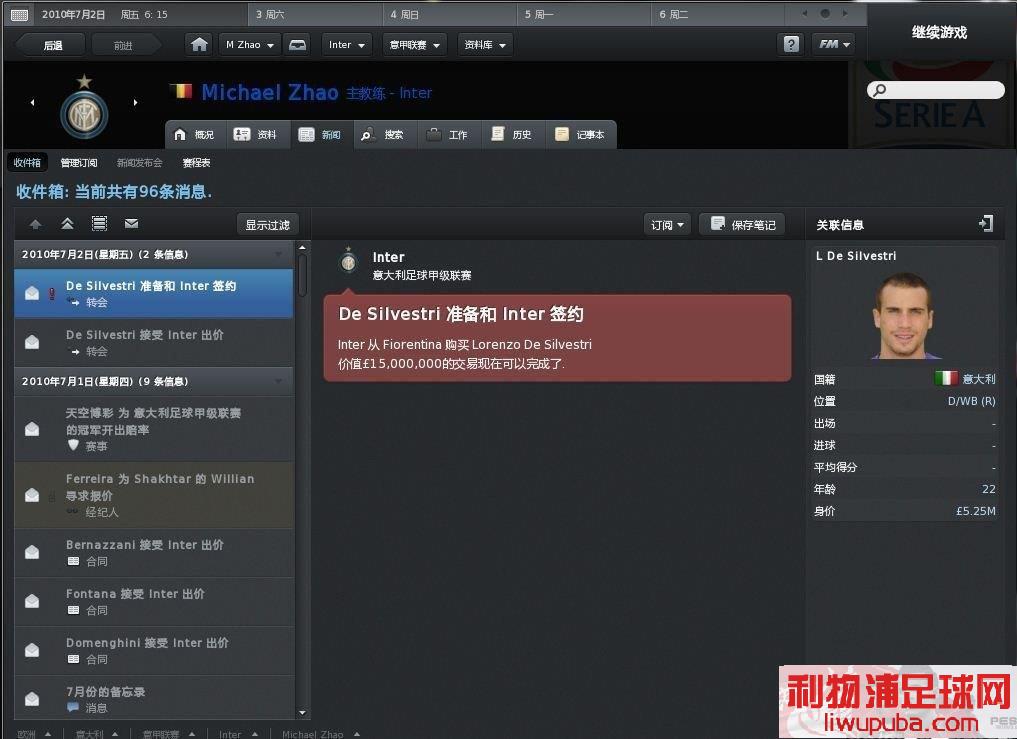
Task: Click the single up arrow in inbox toolbar
Action: coord(36,224)
